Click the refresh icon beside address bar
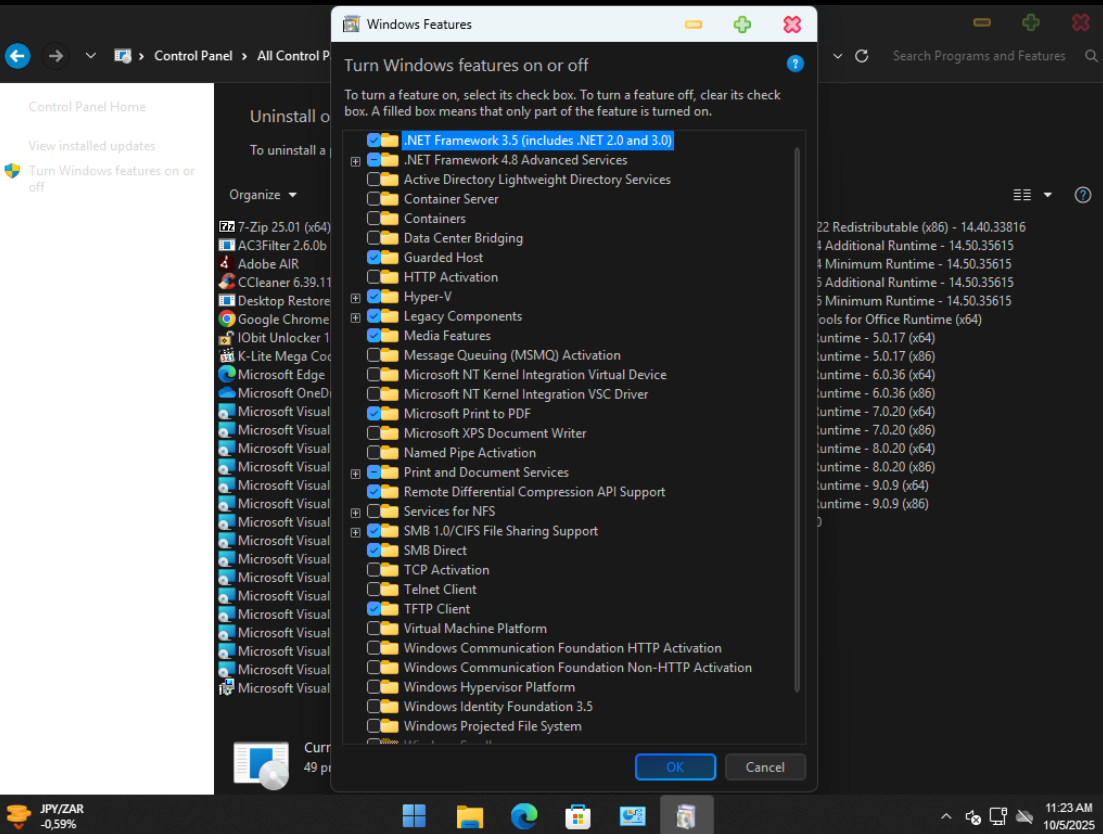Viewport: 1103px width, 834px height. click(x=862, y=56)
